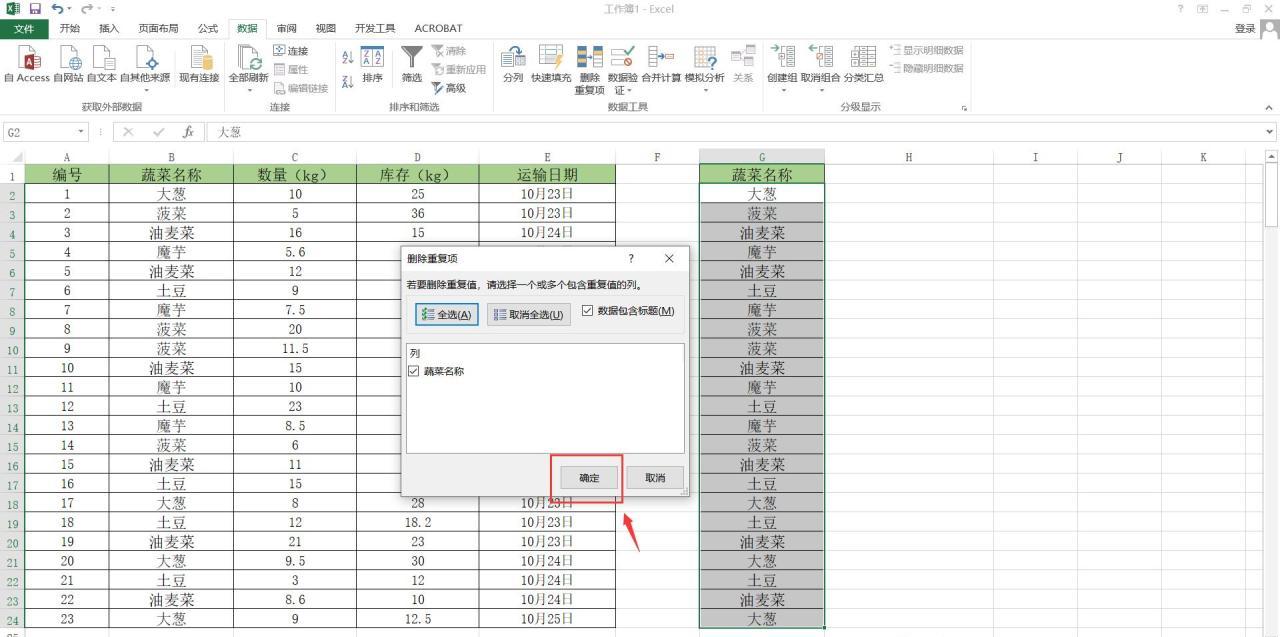
Task: Click Consolidate (合并计算) icon
Action: coord(661,64)
